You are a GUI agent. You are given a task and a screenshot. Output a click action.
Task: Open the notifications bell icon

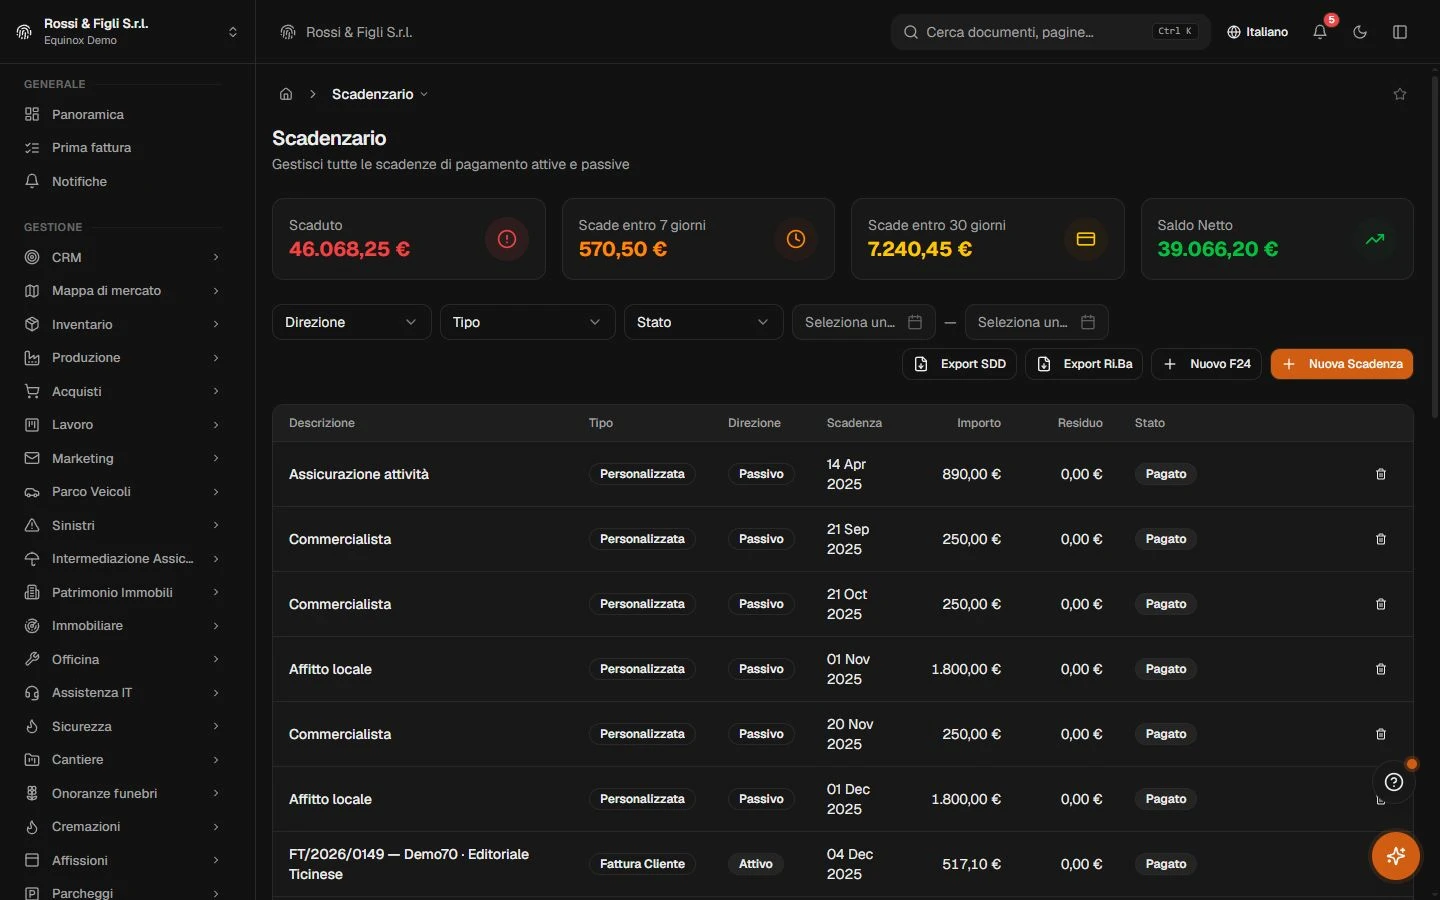pyautogui.click(x=1320, y=32)
